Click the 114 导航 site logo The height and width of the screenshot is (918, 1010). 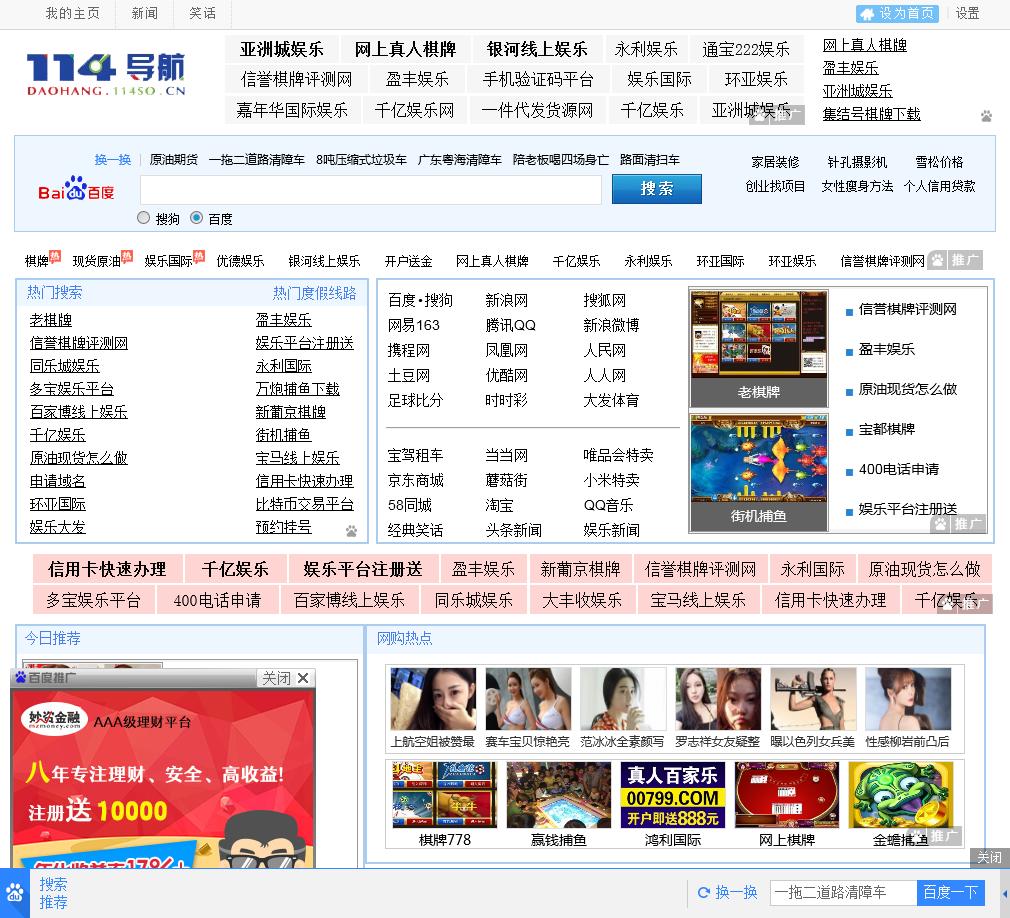click(106, 74)
